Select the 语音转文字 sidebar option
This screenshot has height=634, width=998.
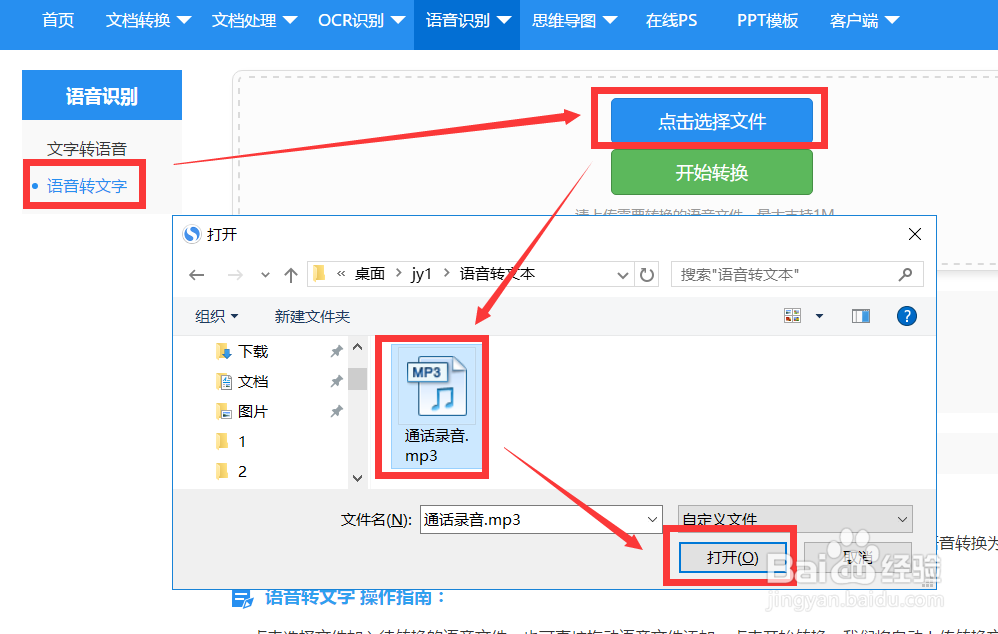(84, 184)
